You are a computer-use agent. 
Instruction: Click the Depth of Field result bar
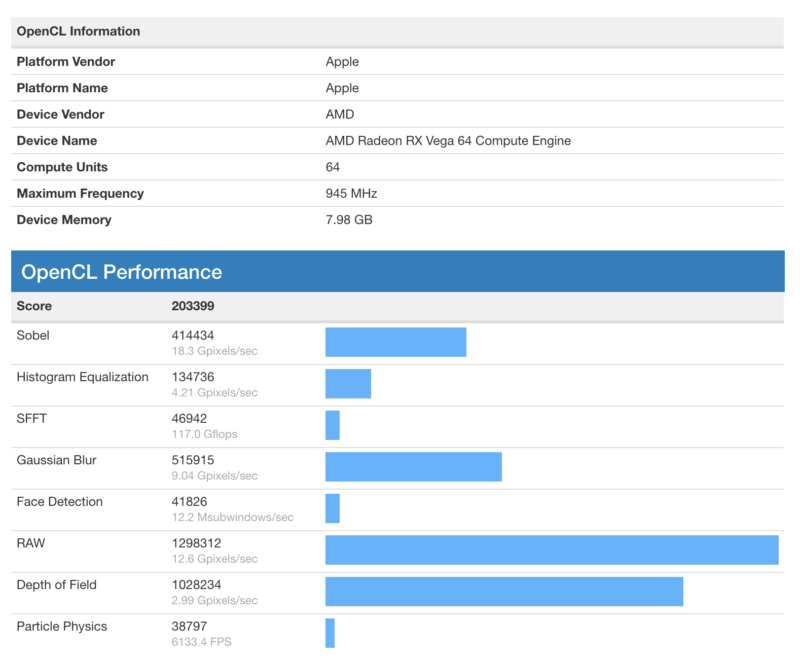(x=504, y=592)
